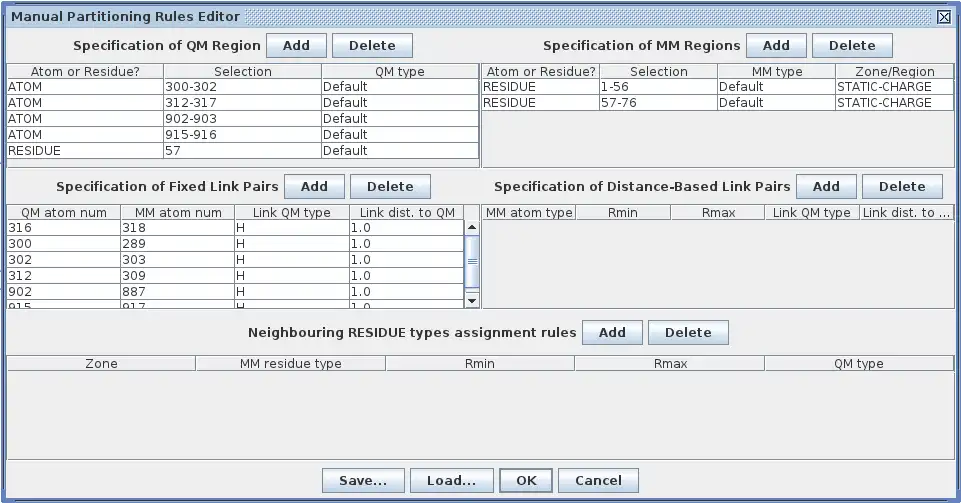Click the 'MM atom type' column header
The image size is (961, 503).
click(x=529, y=213)
